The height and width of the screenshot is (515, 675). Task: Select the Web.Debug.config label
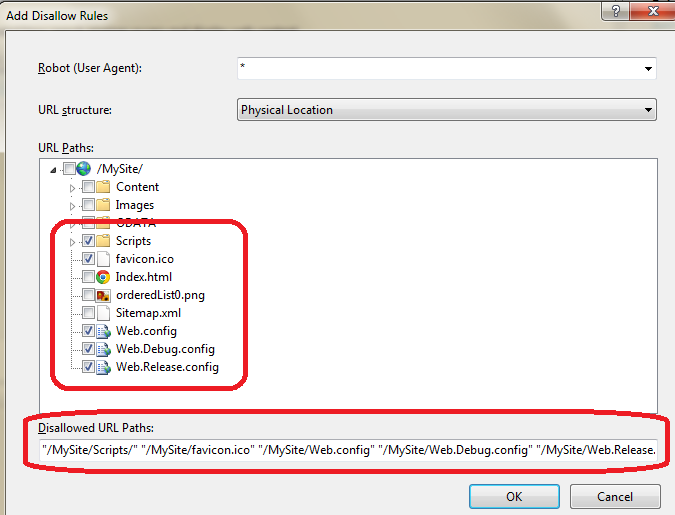tap(165, 349)
